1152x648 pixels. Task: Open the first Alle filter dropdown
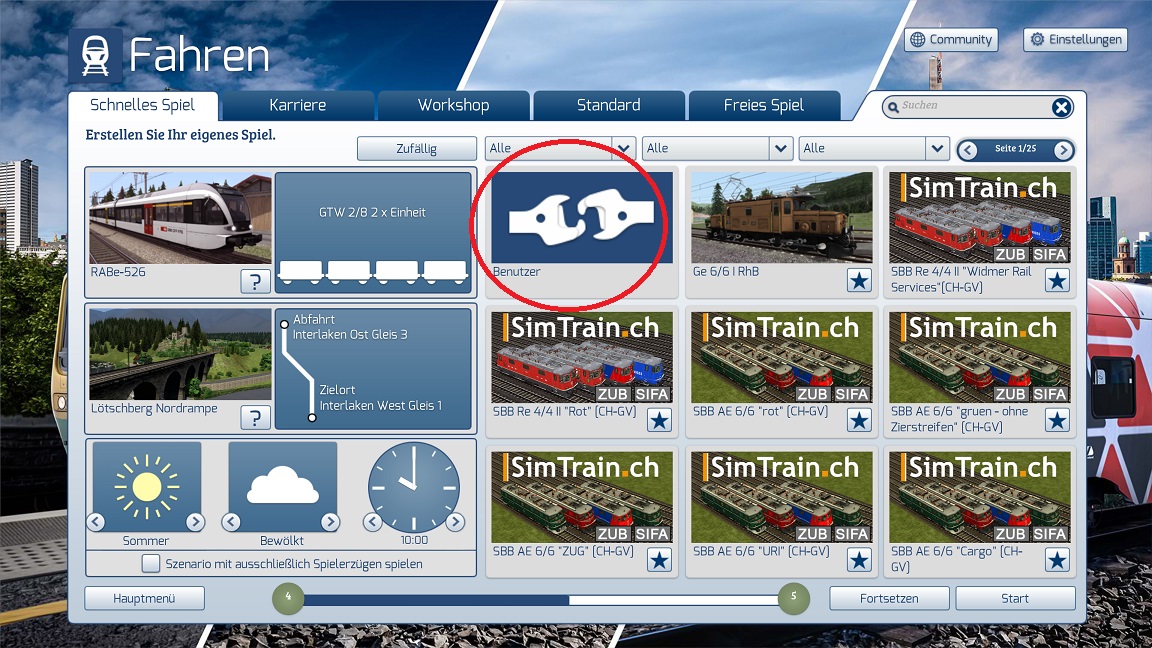(x=560, y=148)
